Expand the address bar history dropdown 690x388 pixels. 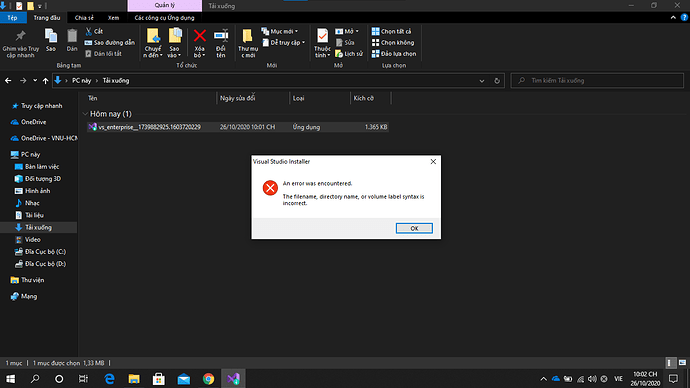pos(482,81)
